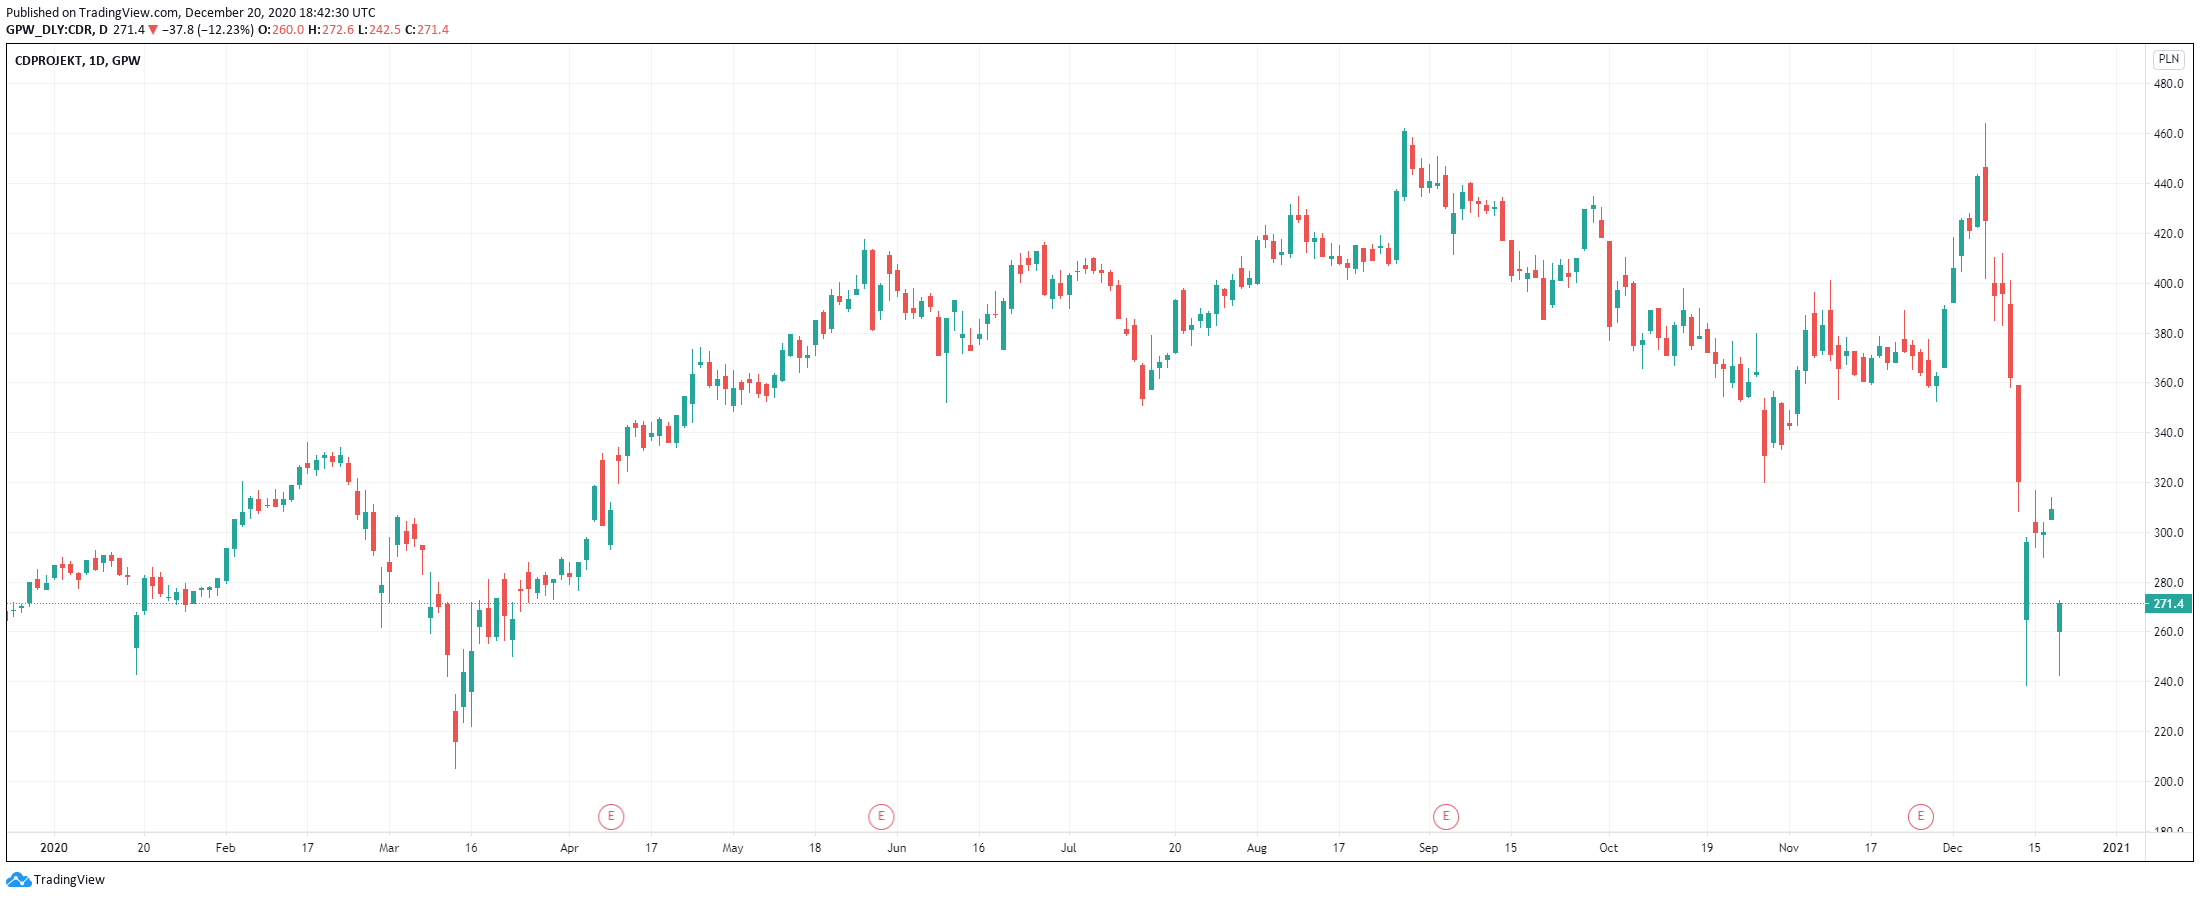The height and width of the screenshot is (898, 2200).
Task: Open the TradingView link text
Action: 69,880
